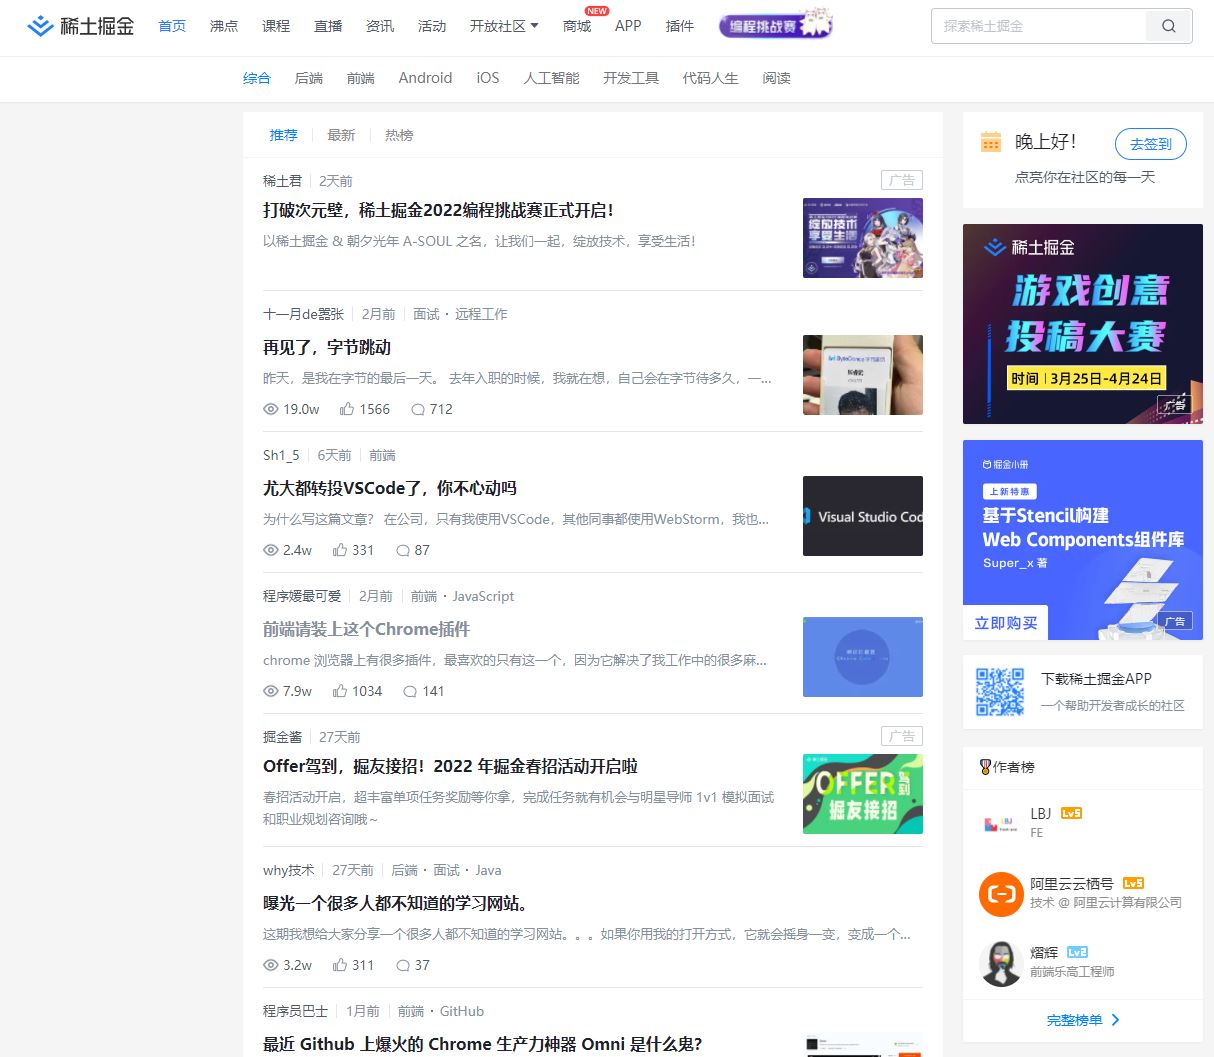Click the QR code for app download
The image size is (1214, 1057).
point(1000,692)
